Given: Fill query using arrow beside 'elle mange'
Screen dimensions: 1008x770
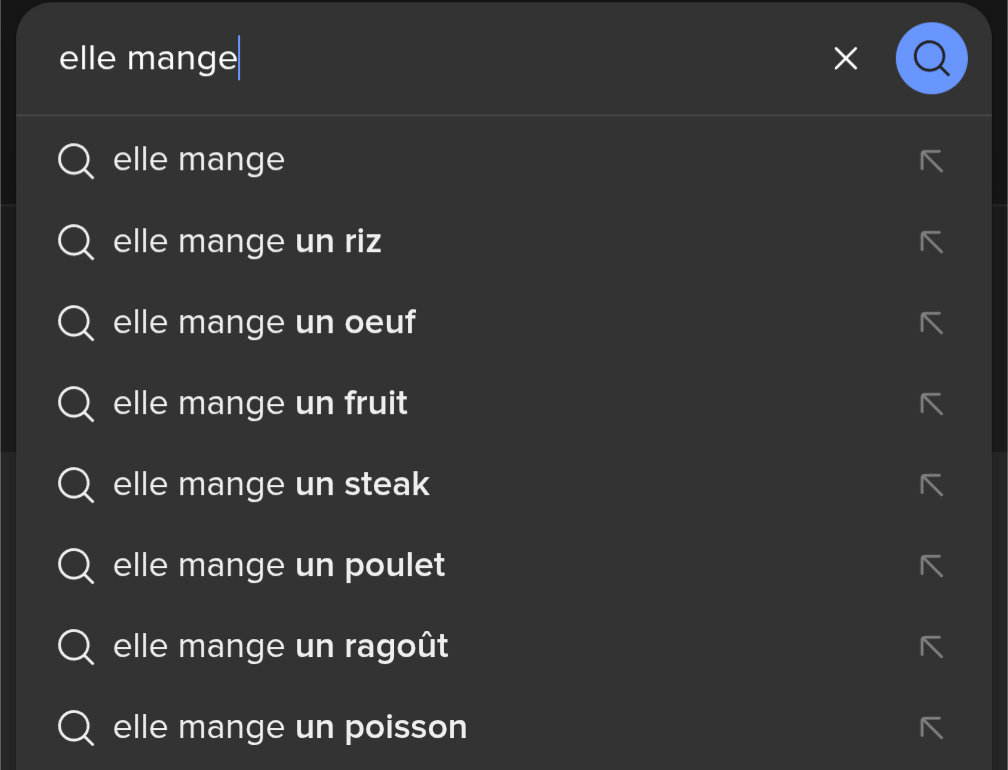Looking at the screenshot, I should (x=931, y=161).
